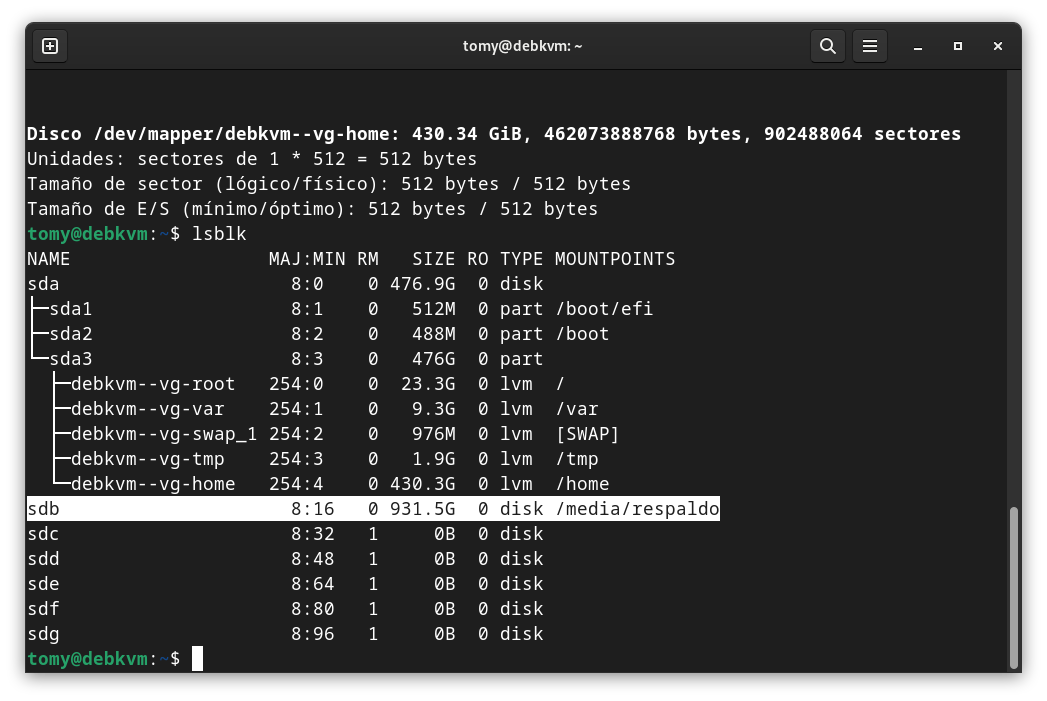Click the /media/respaldo mountpoint text
Screen dimensions: 1047x701
[637, 509]
